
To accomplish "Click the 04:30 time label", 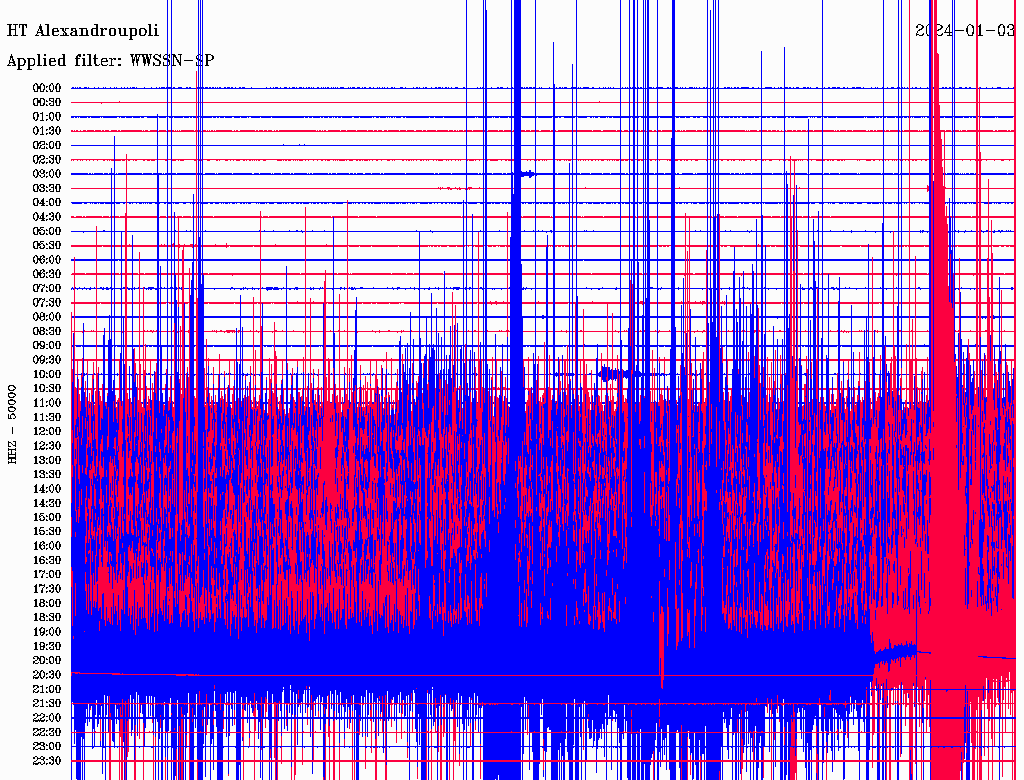I will (x=47, y=217).
